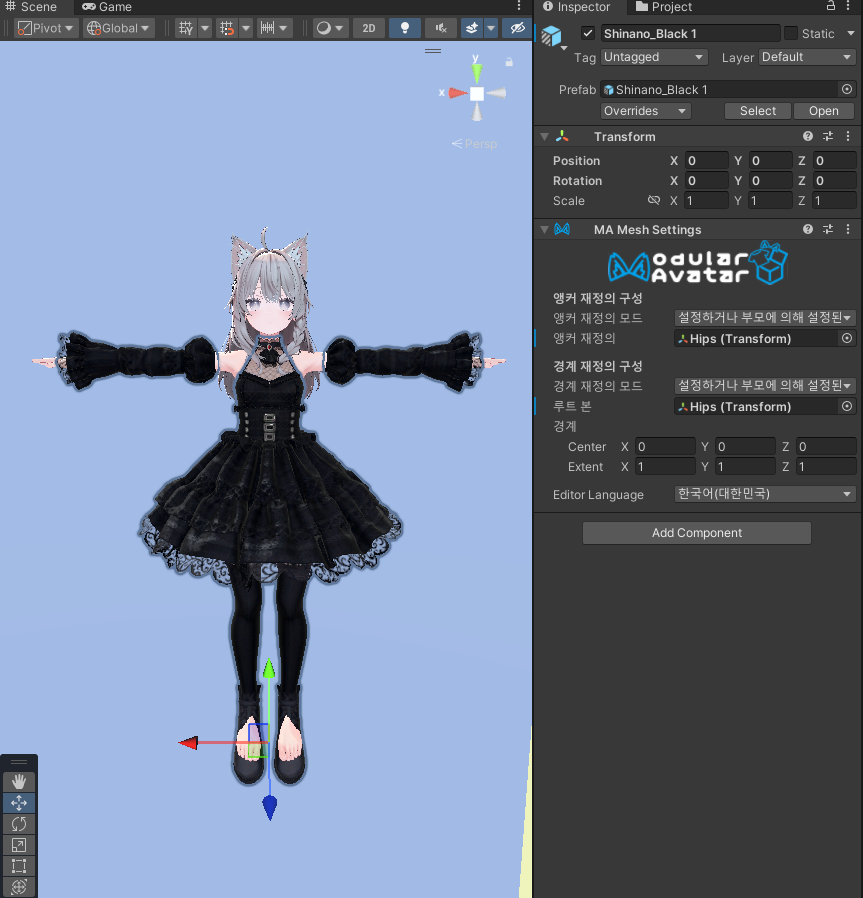Click the Add Component button
Image resolution: width=863 pixels, height=898 pixels.
[x=696, y=533]
